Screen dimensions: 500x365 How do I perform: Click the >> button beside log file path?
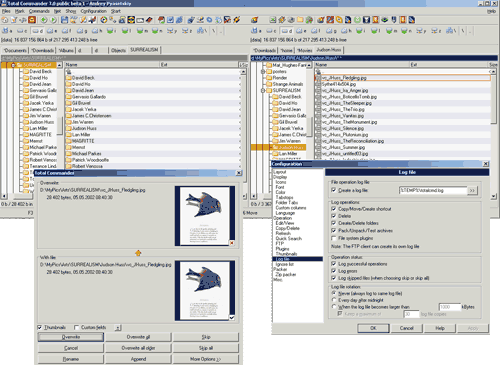point(472,190)
